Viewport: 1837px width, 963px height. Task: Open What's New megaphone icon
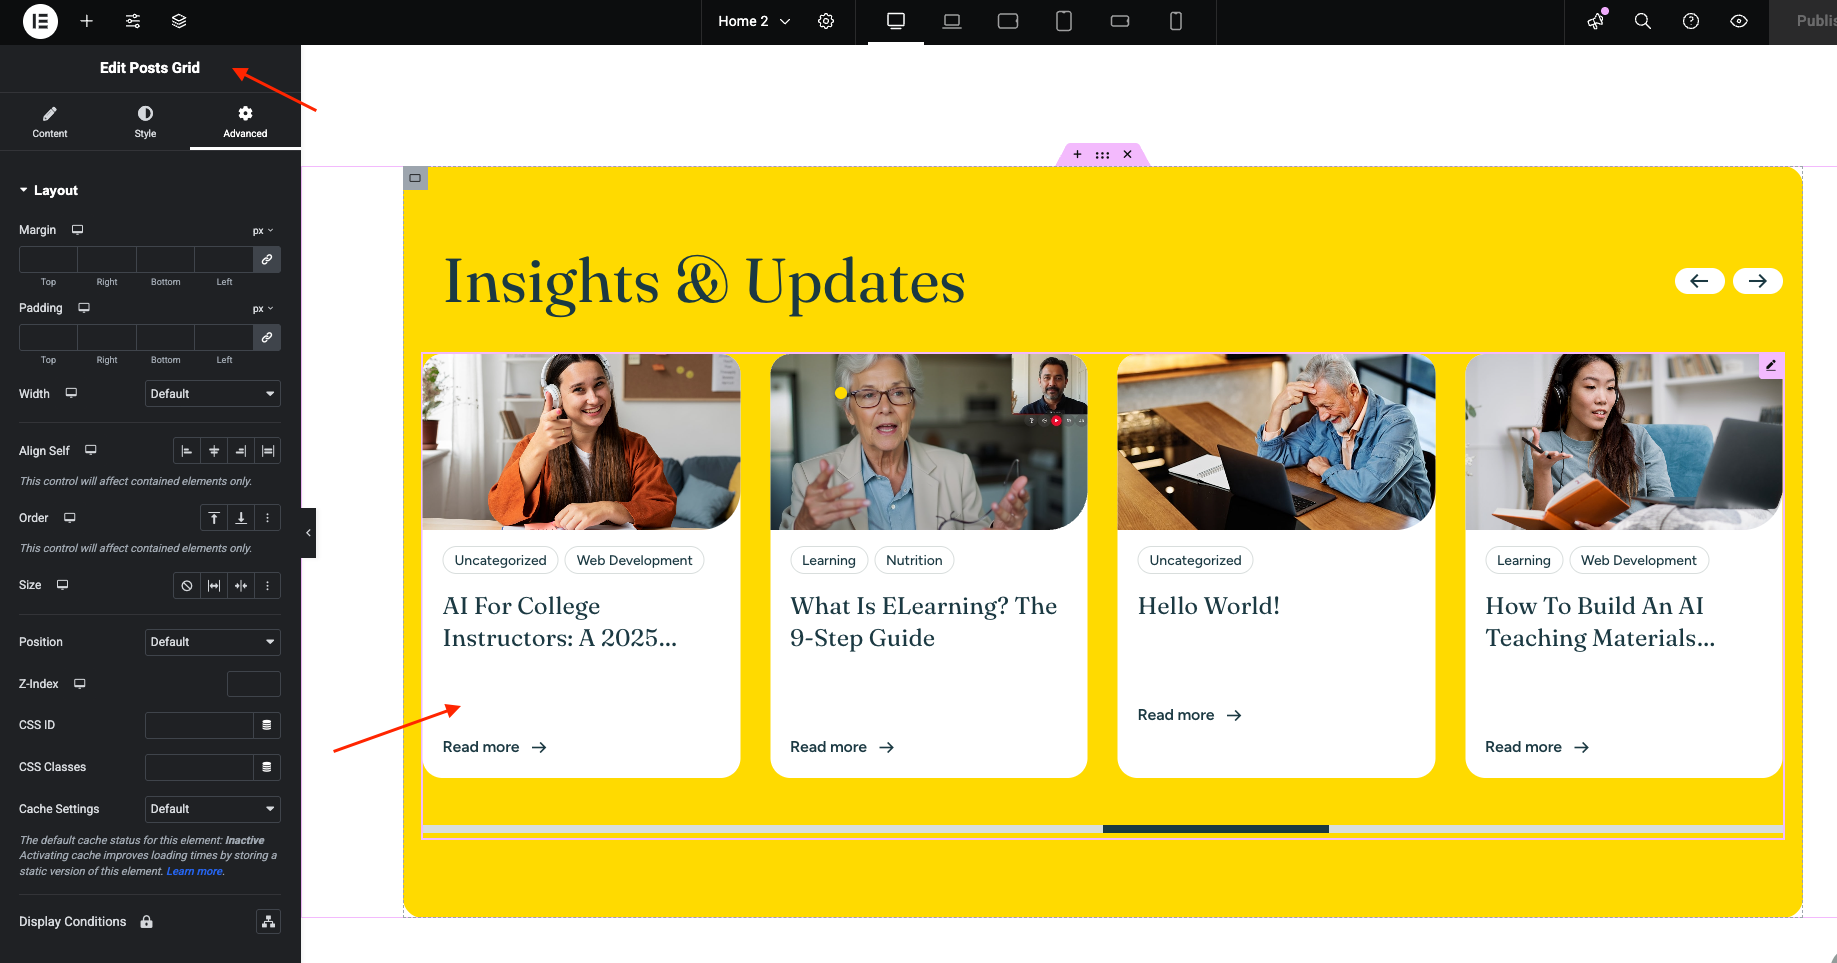(1596, 21)
